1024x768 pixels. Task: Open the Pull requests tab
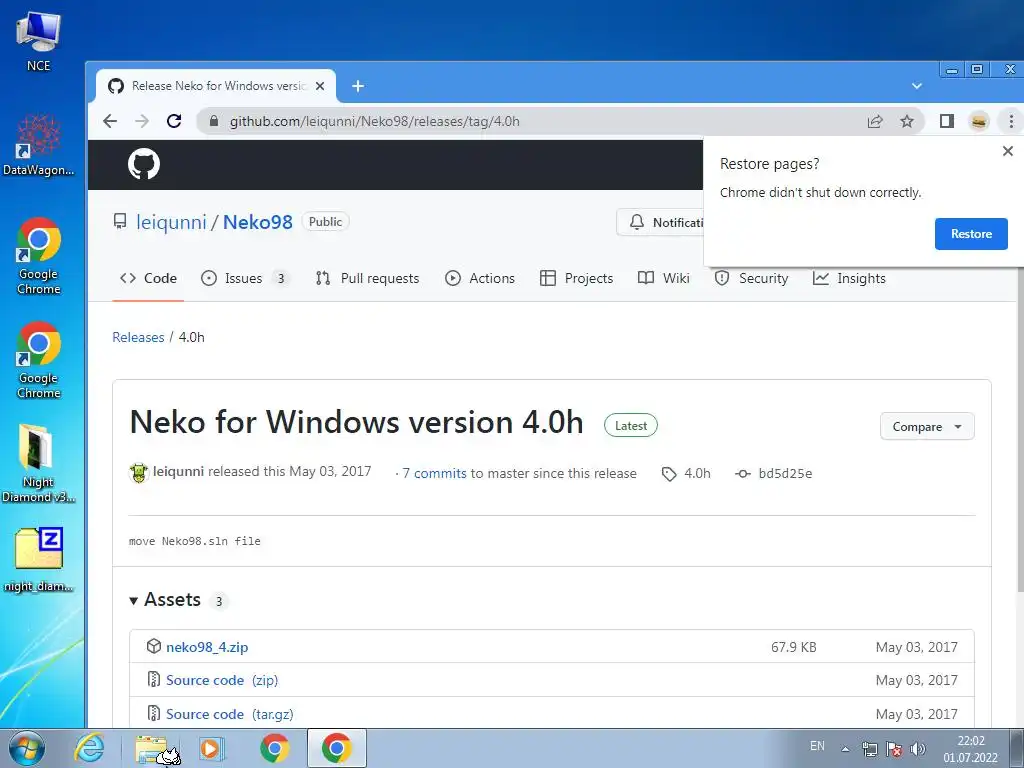click(368, 278)
